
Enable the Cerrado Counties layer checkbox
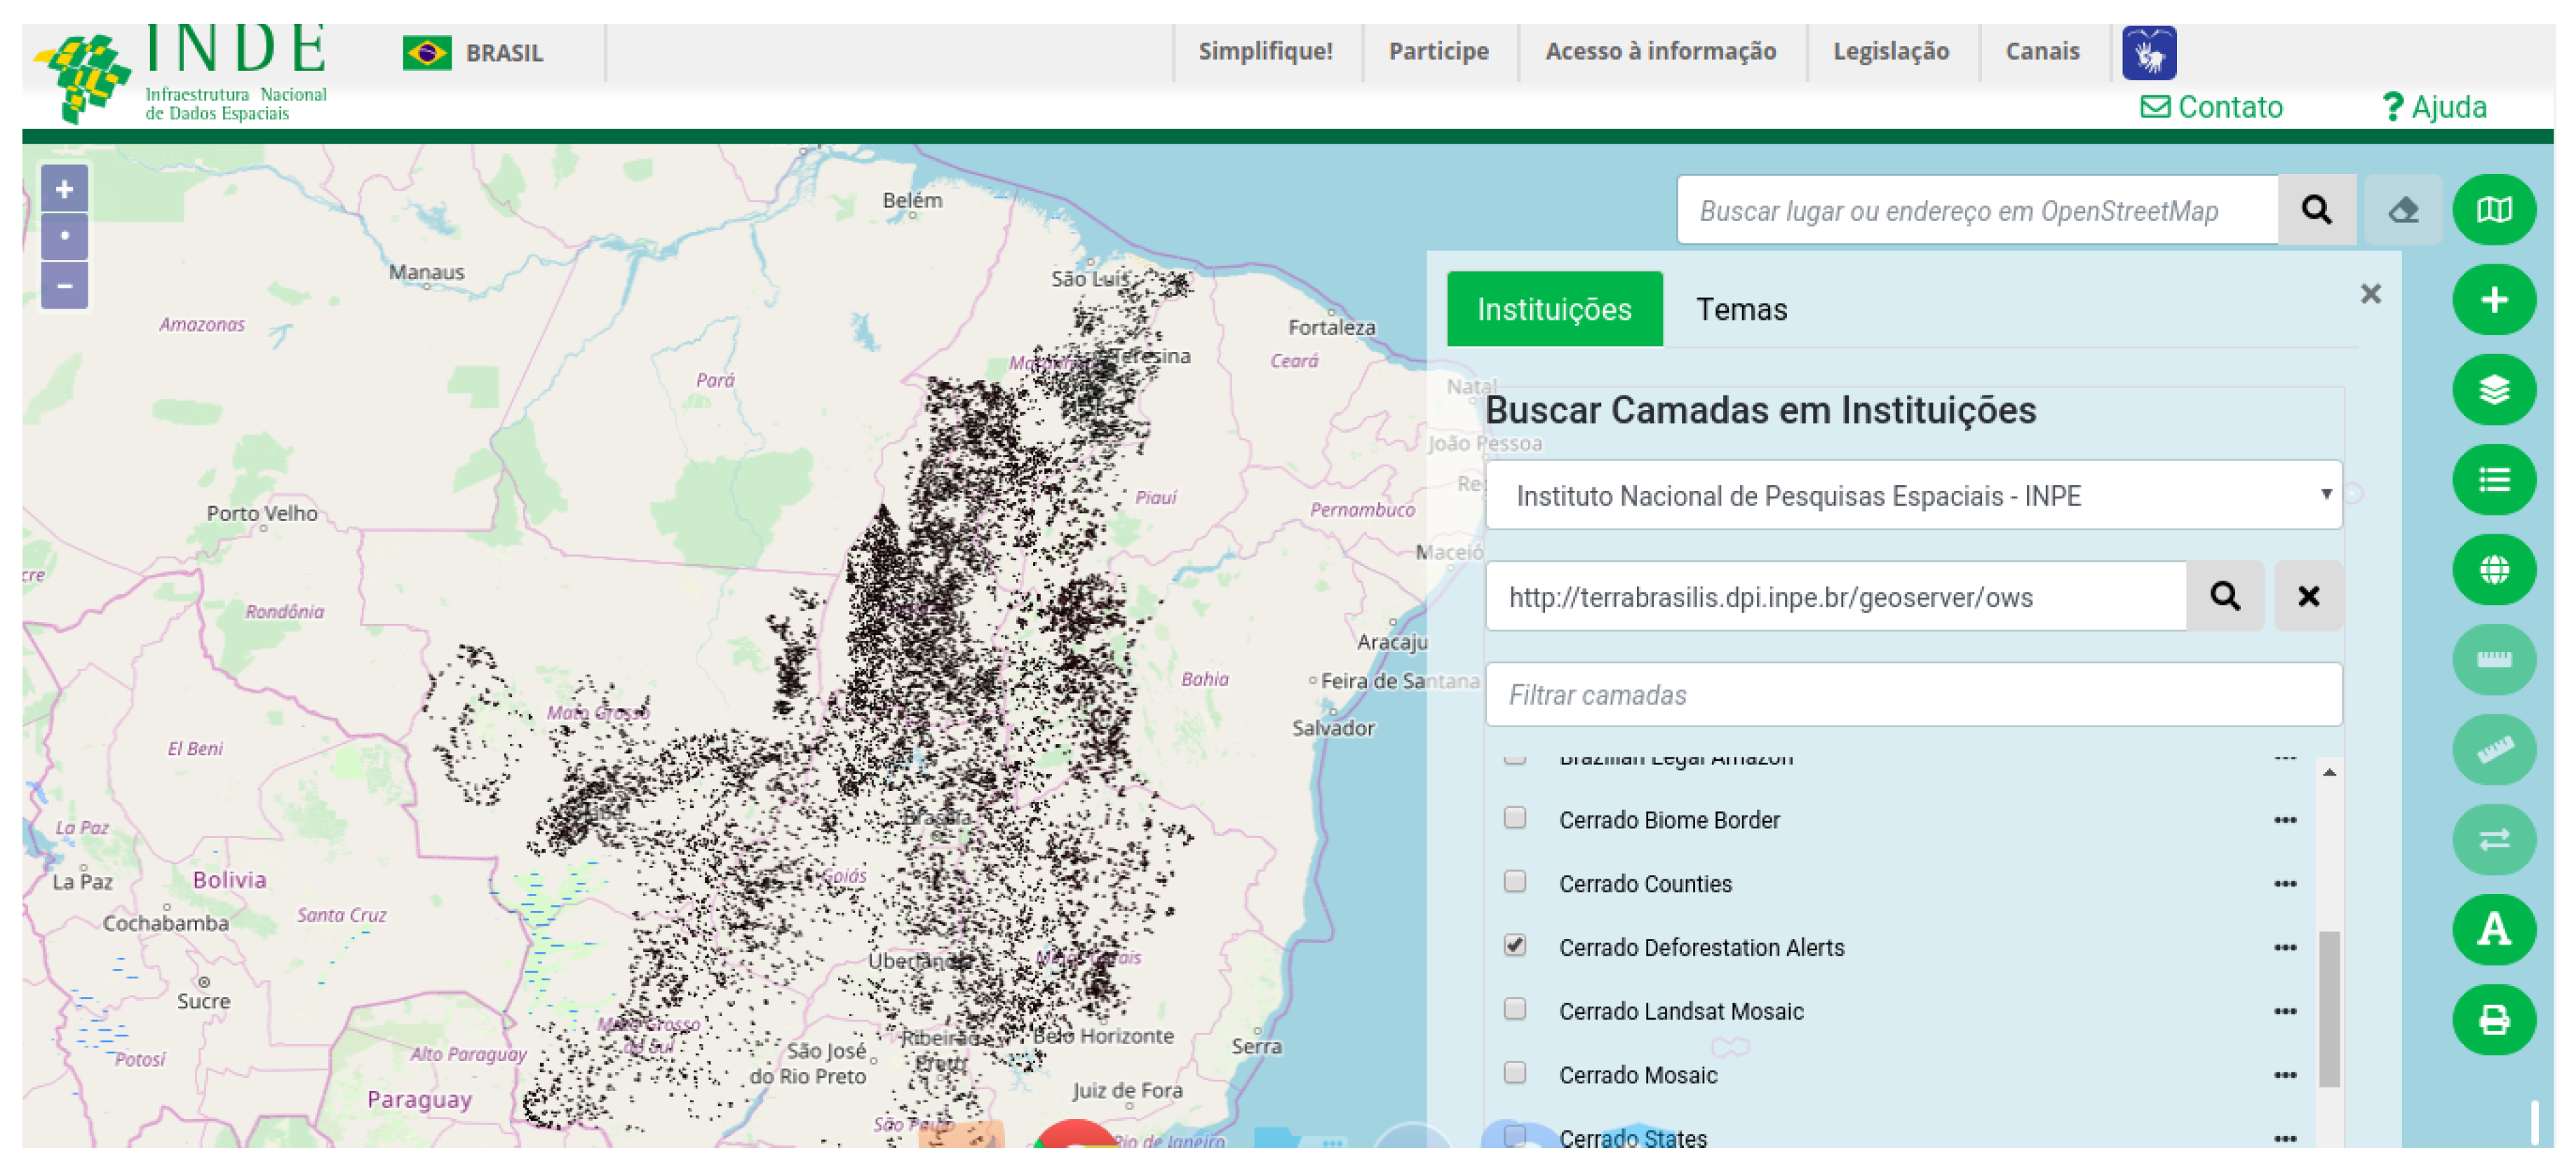point(1515,882)
